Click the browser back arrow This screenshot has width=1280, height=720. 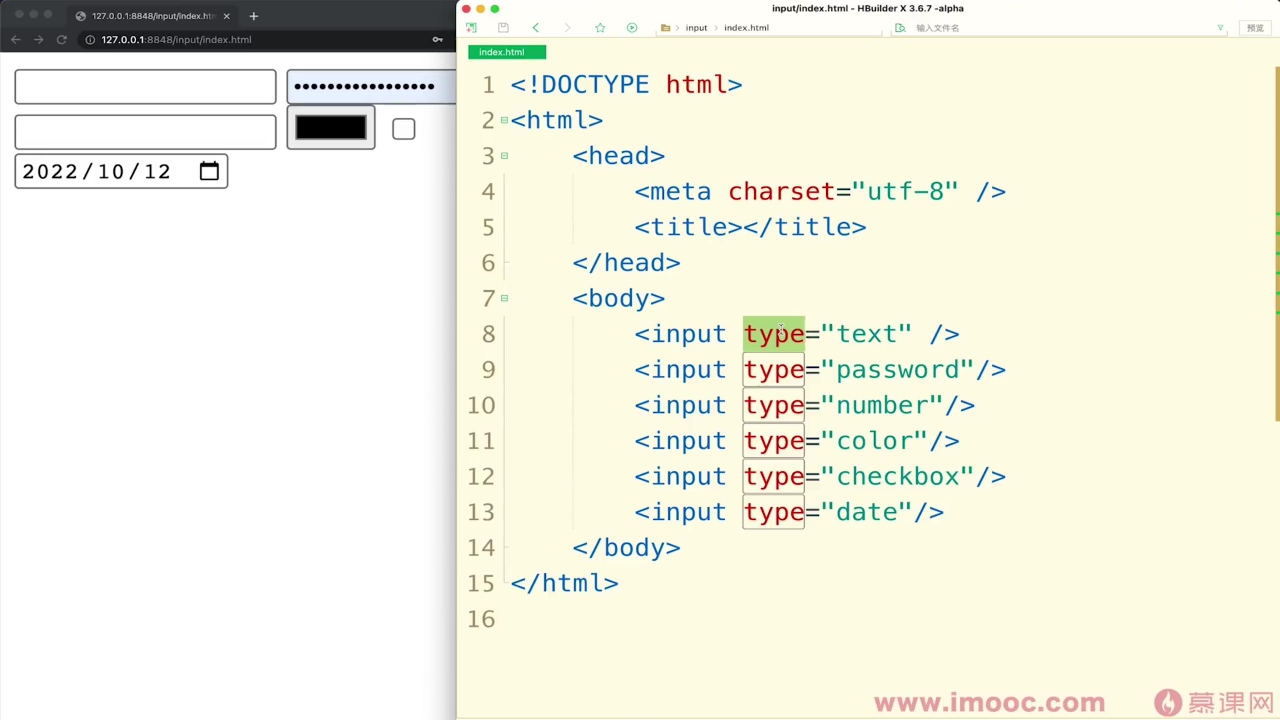coord(15,40)
